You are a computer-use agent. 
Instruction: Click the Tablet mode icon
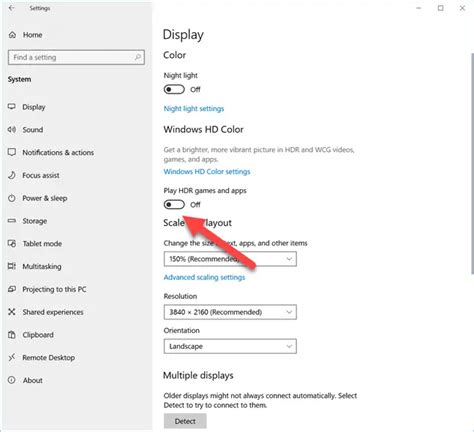(x=12, y=244)
